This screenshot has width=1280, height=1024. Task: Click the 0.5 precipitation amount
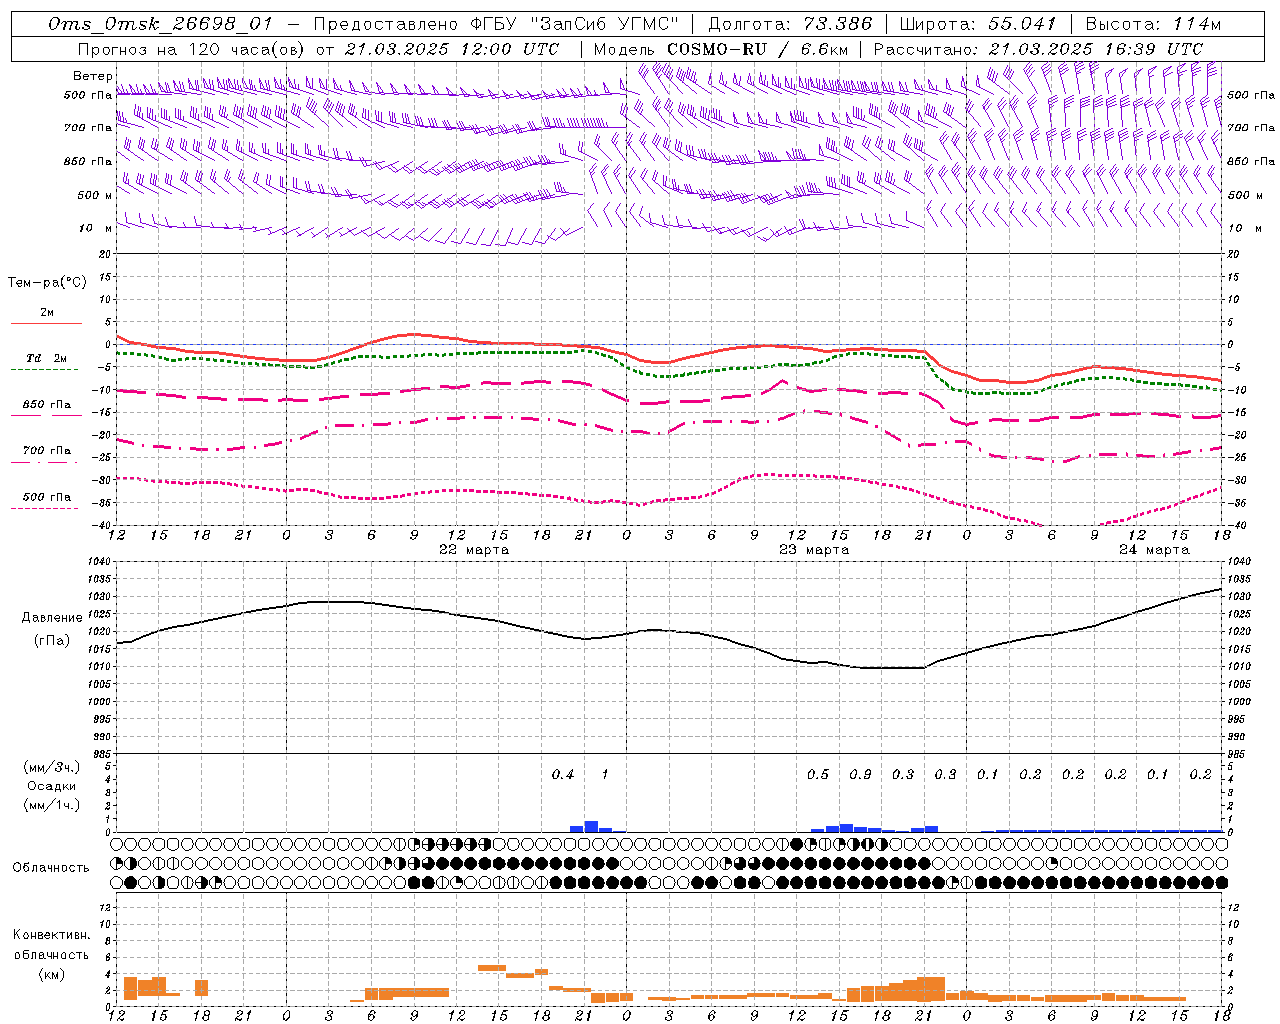coord(818,775)
